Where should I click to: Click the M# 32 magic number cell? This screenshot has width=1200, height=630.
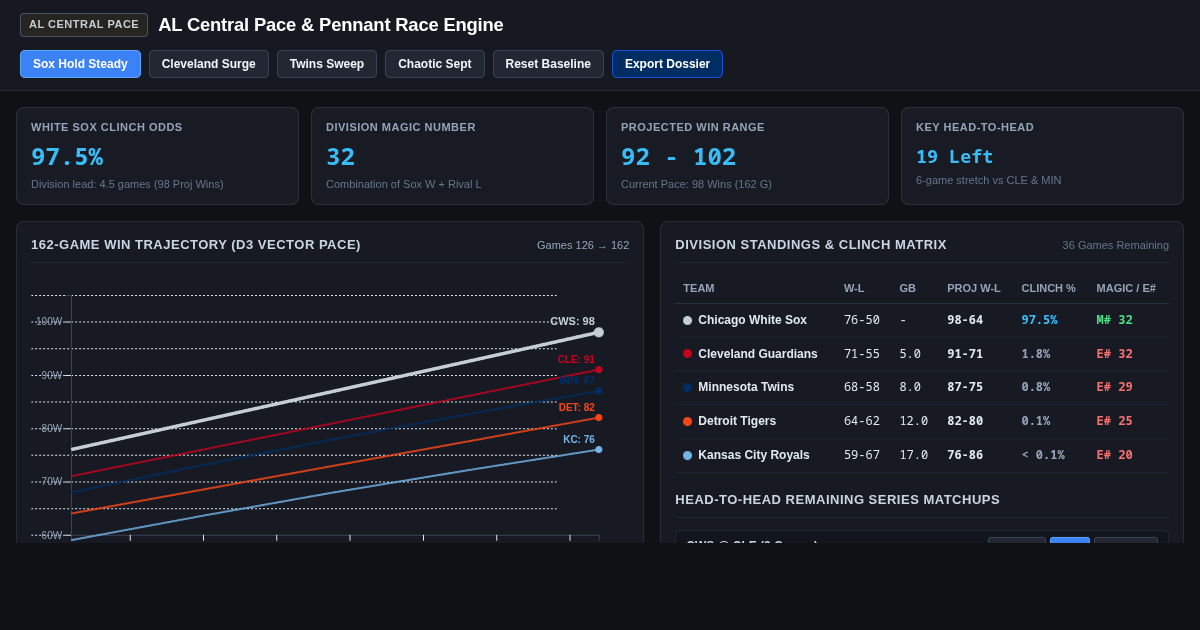pos(1114,320)
